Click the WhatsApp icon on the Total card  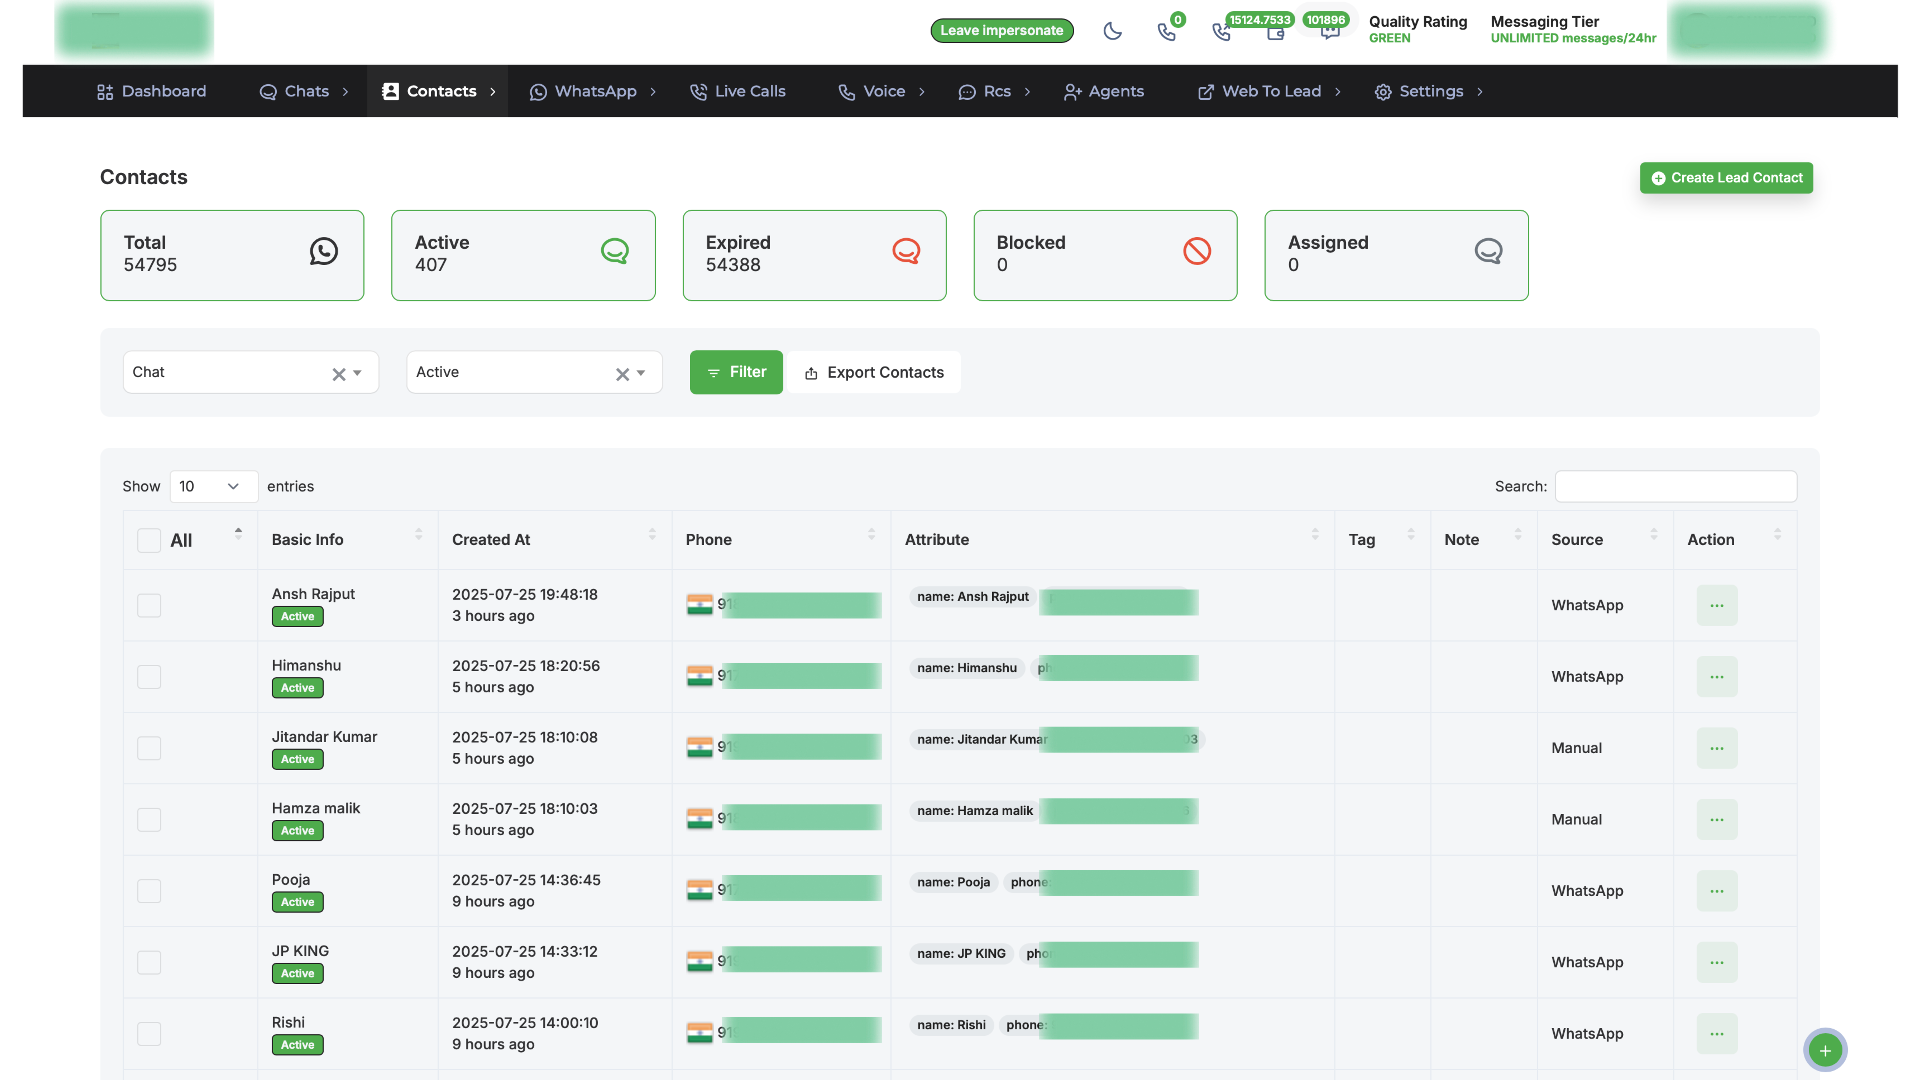pos(323,251)
